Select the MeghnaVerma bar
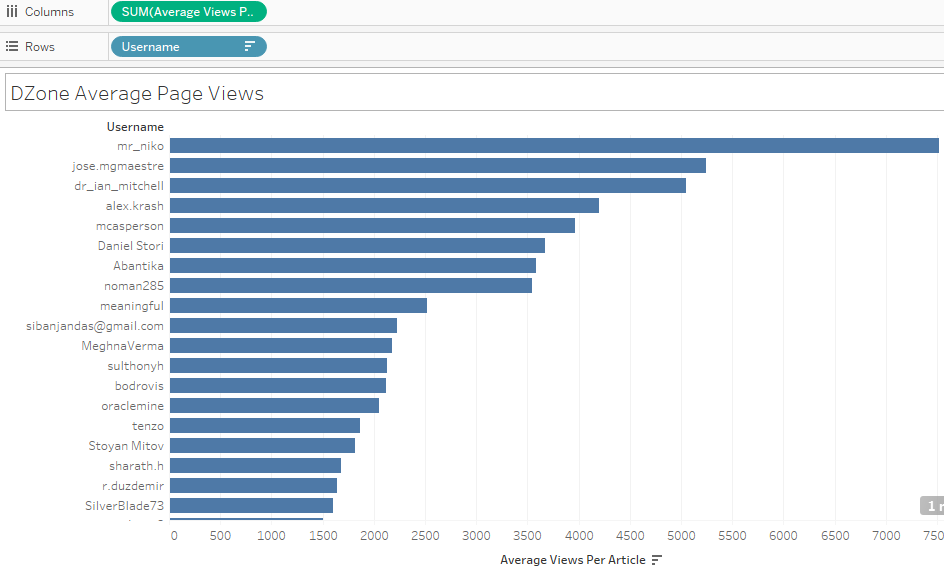944x571 pixels. [281, 345]
